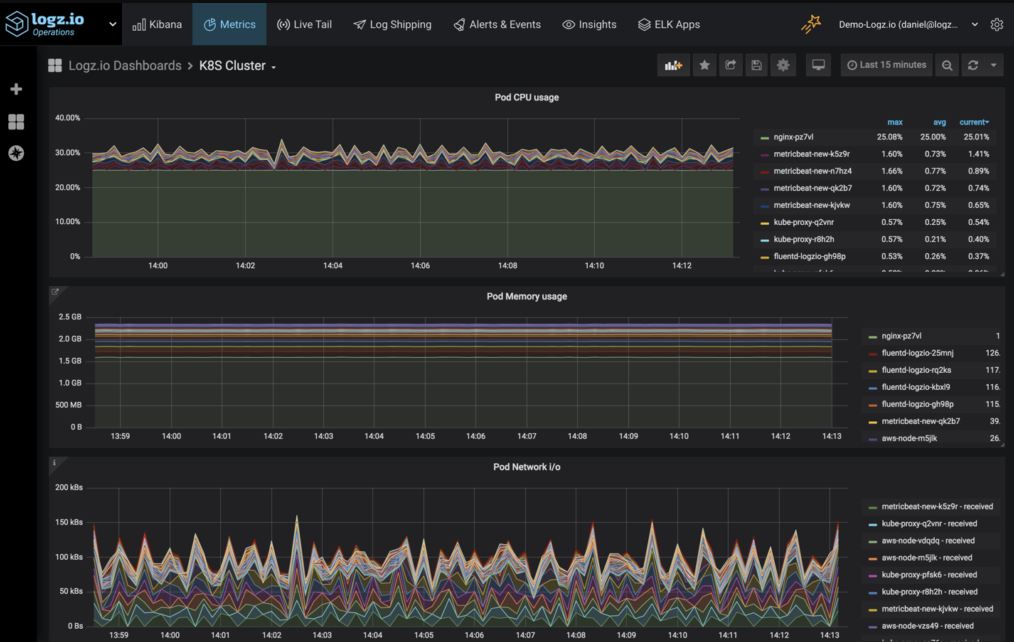Toggle fluentd-logzio-gh98p series in CPU legend
The height and width of the screenshot is (642, 1014).
click(809, 257)
